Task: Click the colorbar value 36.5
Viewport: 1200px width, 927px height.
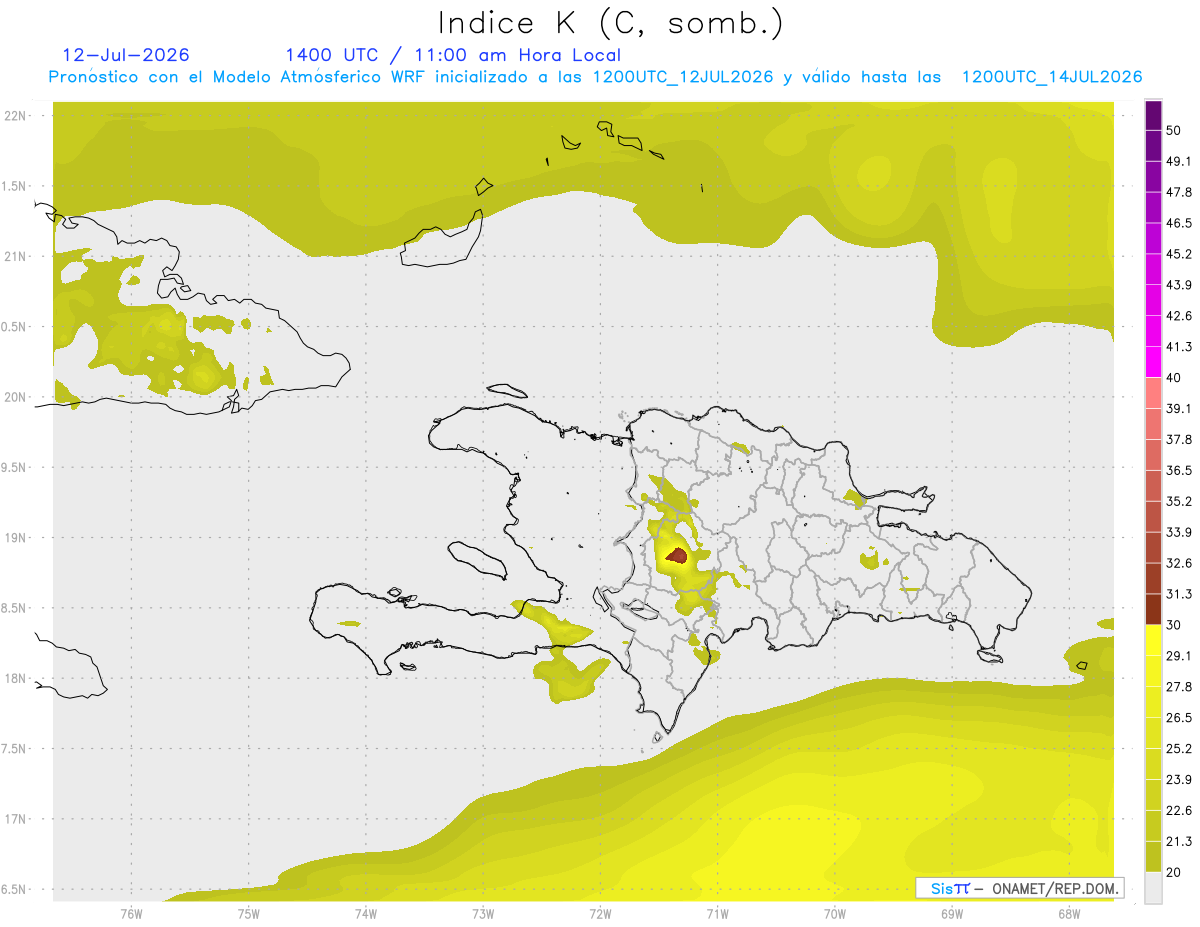Action: [x=1179, y=470]
